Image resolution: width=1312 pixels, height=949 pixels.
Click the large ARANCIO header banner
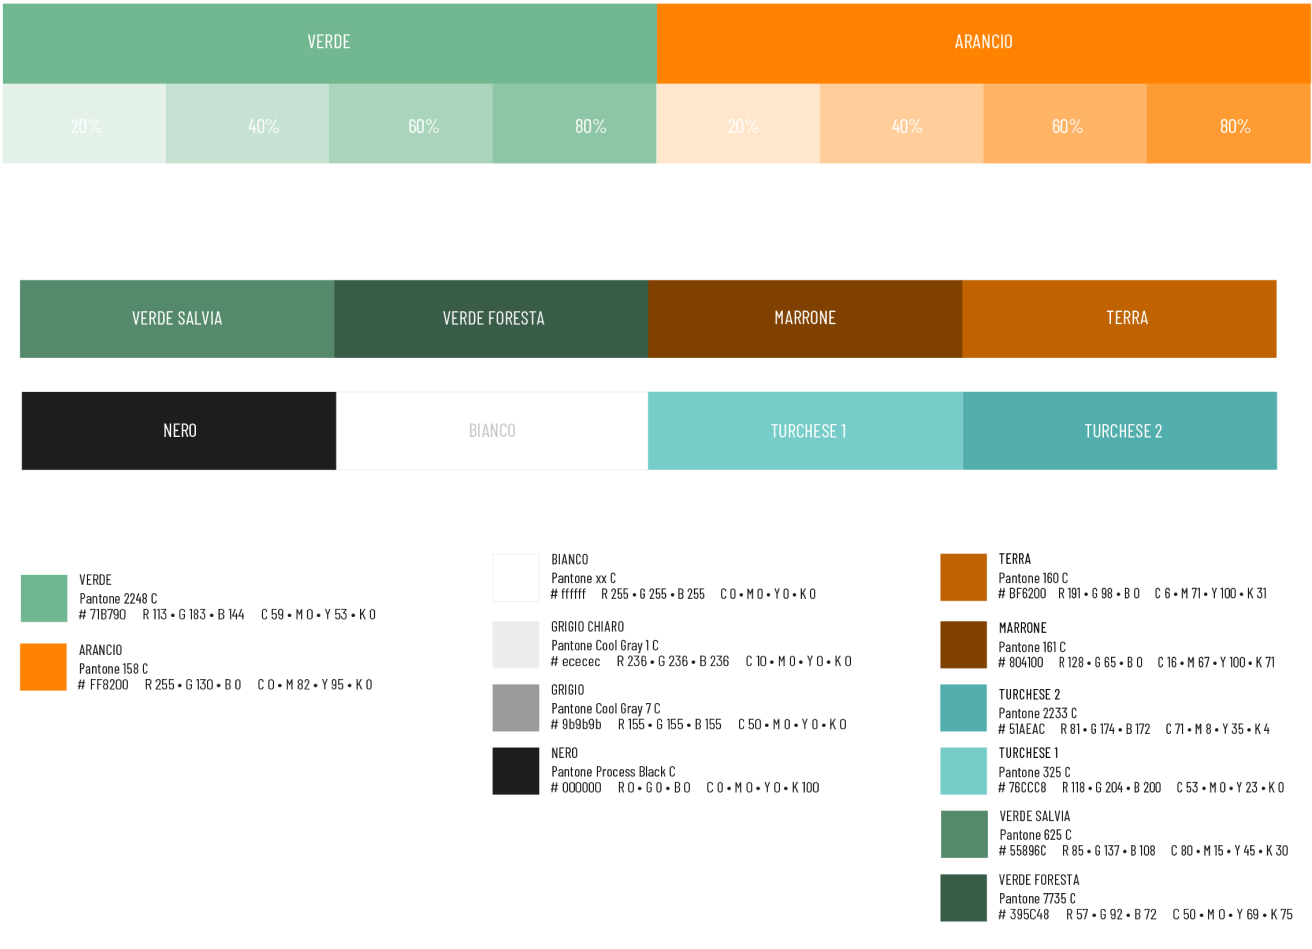[x=983, y=42]
